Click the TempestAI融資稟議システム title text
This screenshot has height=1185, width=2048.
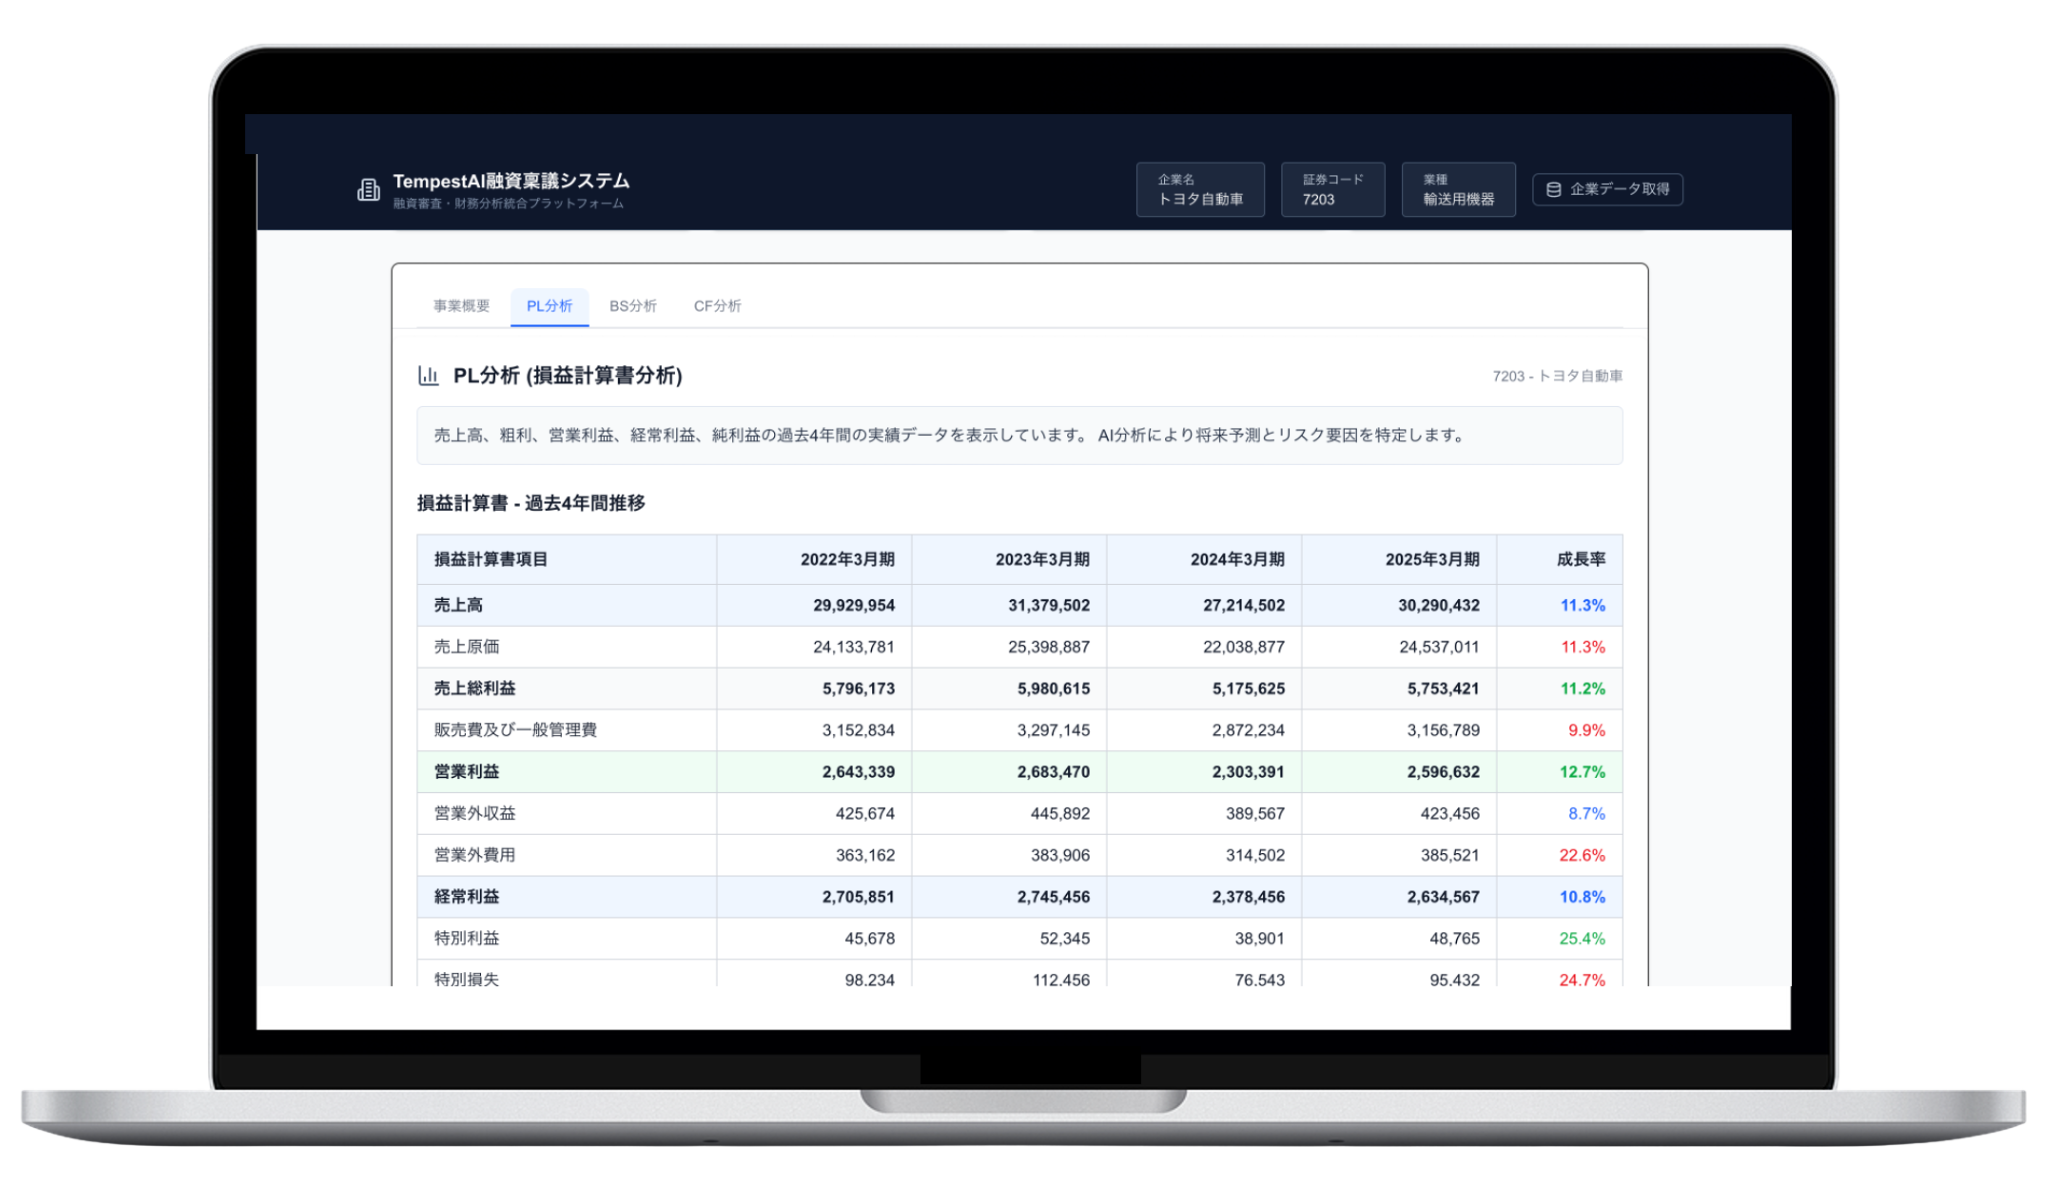511,181
